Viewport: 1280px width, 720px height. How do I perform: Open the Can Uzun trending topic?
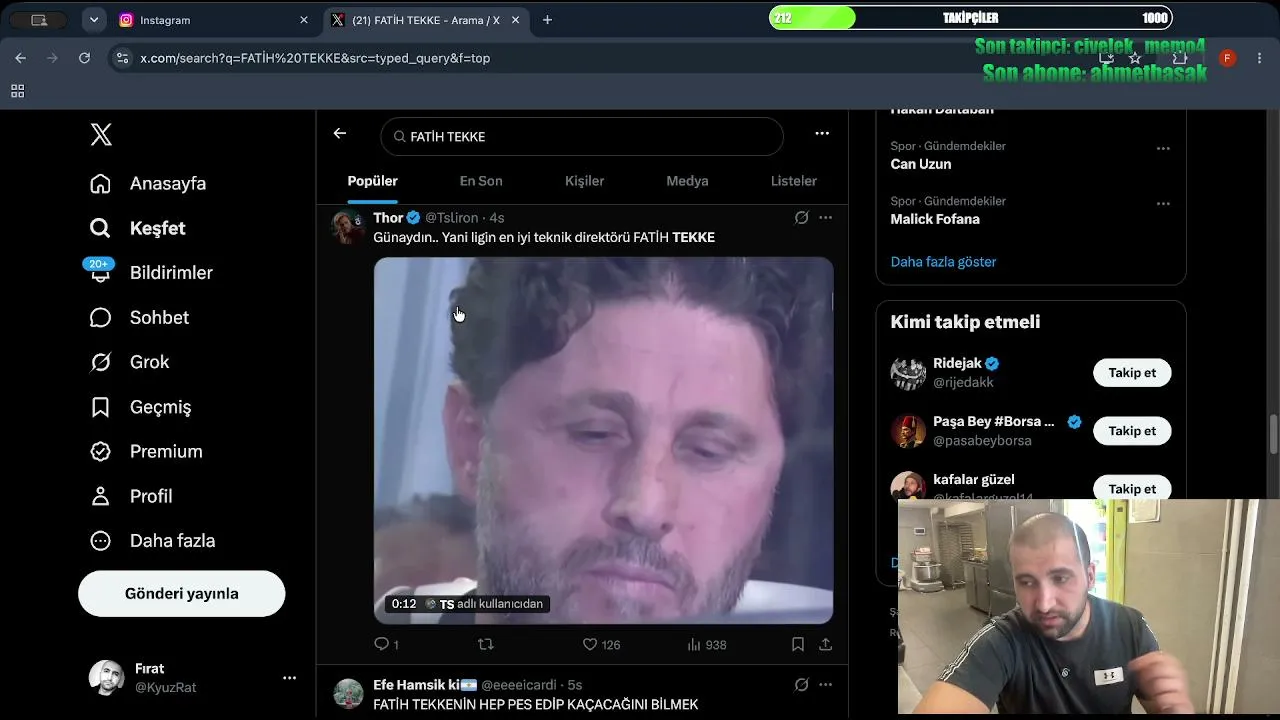(921, 164)
